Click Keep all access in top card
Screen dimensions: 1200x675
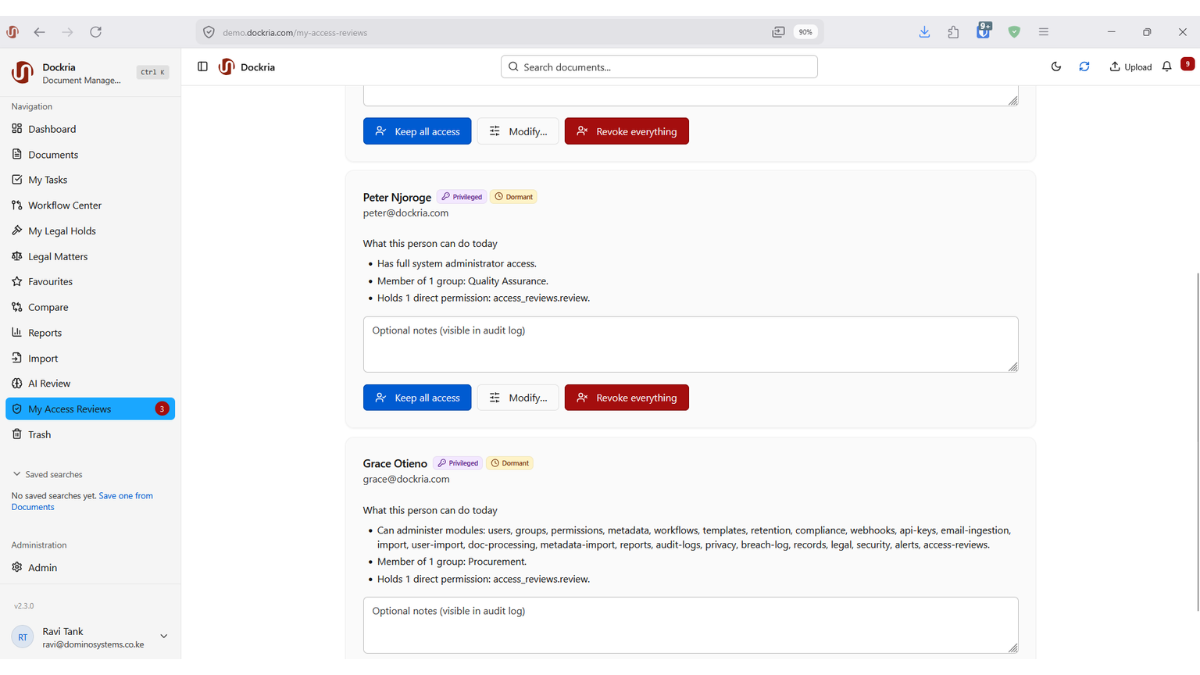pyautogui.click(x=417, y=131)
